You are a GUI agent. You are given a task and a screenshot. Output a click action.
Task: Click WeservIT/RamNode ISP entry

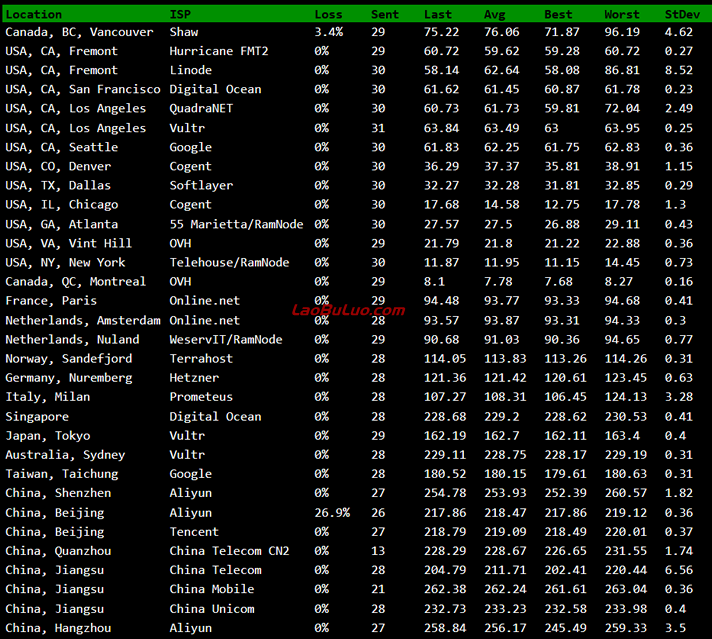click(x=226, y=340)
